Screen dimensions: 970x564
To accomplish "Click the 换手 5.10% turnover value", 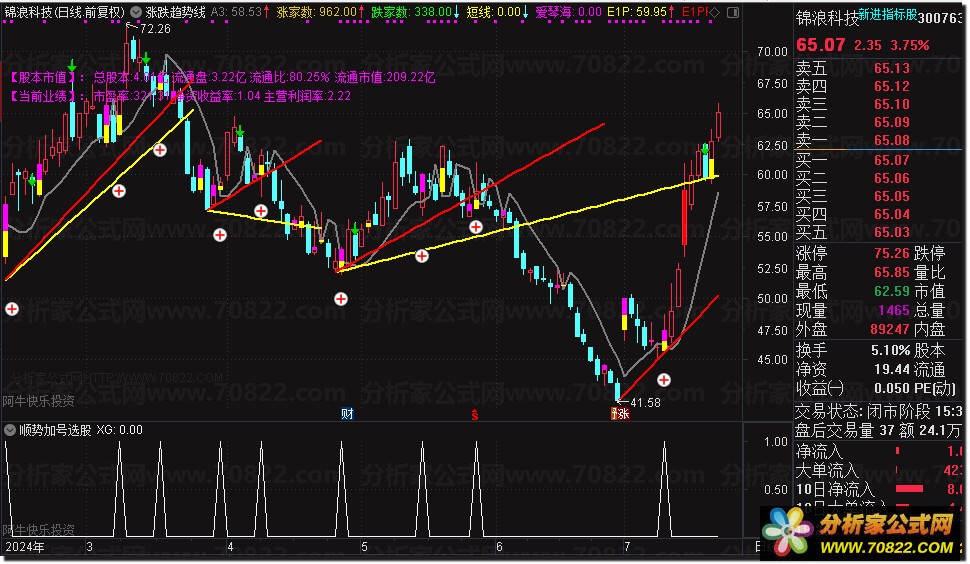I will coord(890,350).
